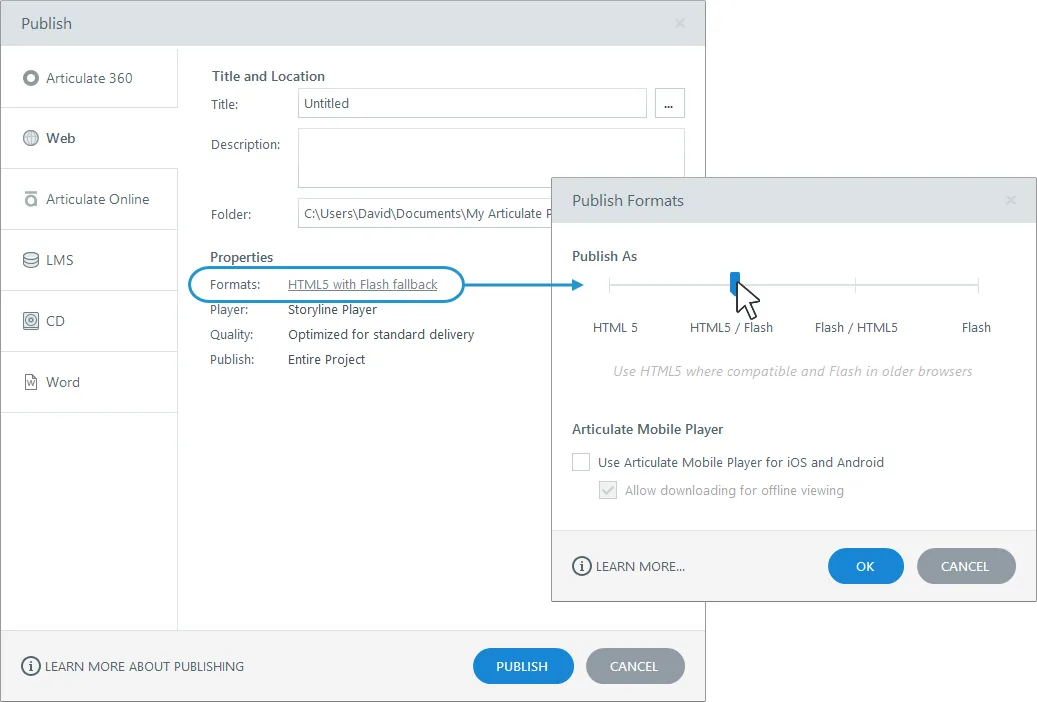
Task: Click the Articulate Online icon
Action: pyautogui.click(x=30, y=199)
